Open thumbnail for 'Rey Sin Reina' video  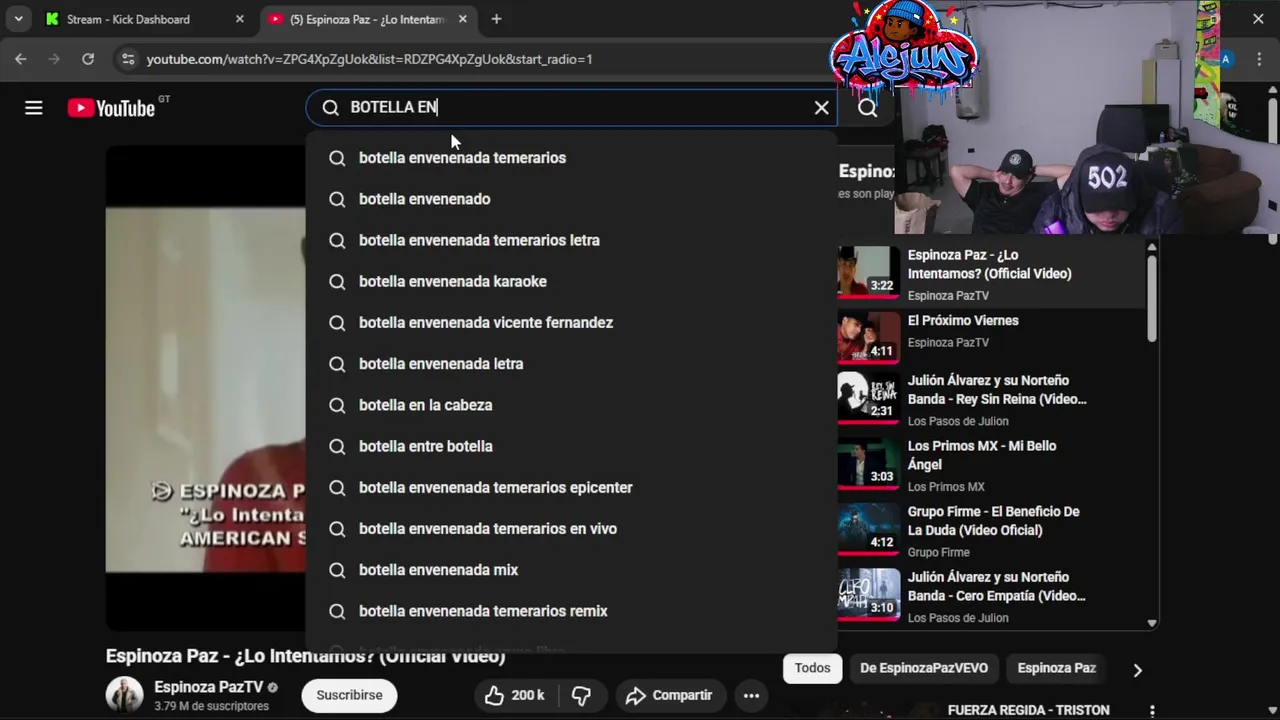869,398
